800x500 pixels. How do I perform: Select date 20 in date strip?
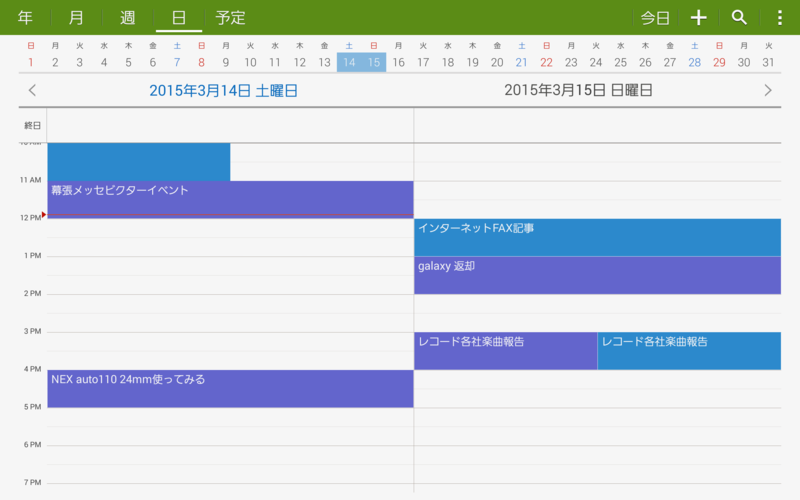[x=497, y=62]
